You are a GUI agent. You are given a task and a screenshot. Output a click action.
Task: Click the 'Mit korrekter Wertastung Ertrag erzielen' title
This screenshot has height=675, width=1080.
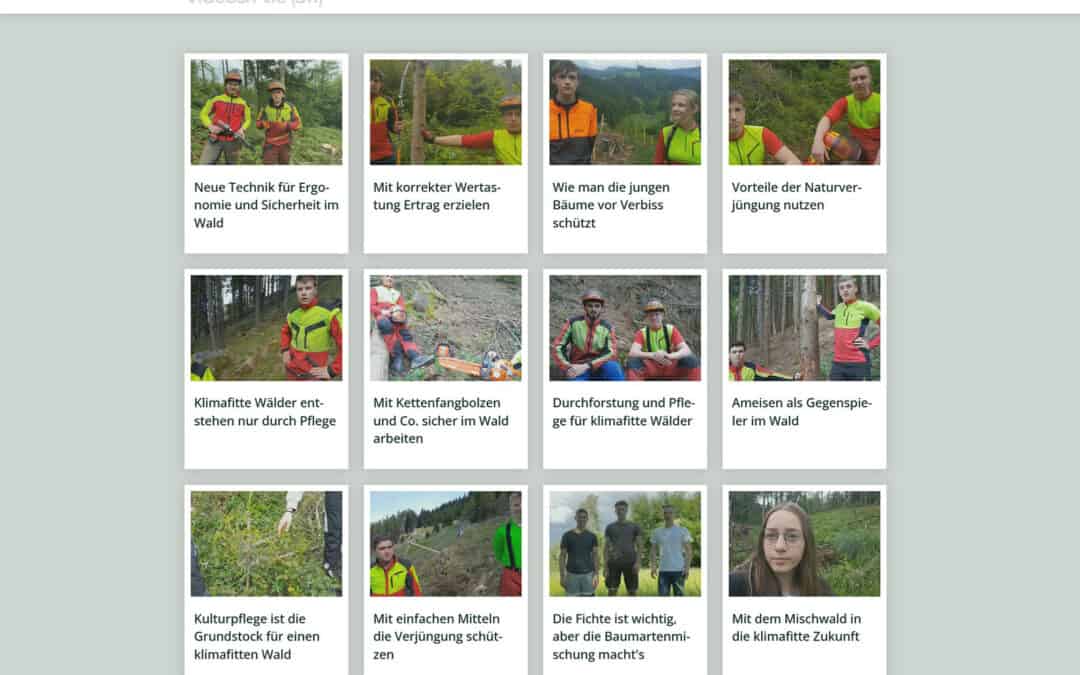437,196
